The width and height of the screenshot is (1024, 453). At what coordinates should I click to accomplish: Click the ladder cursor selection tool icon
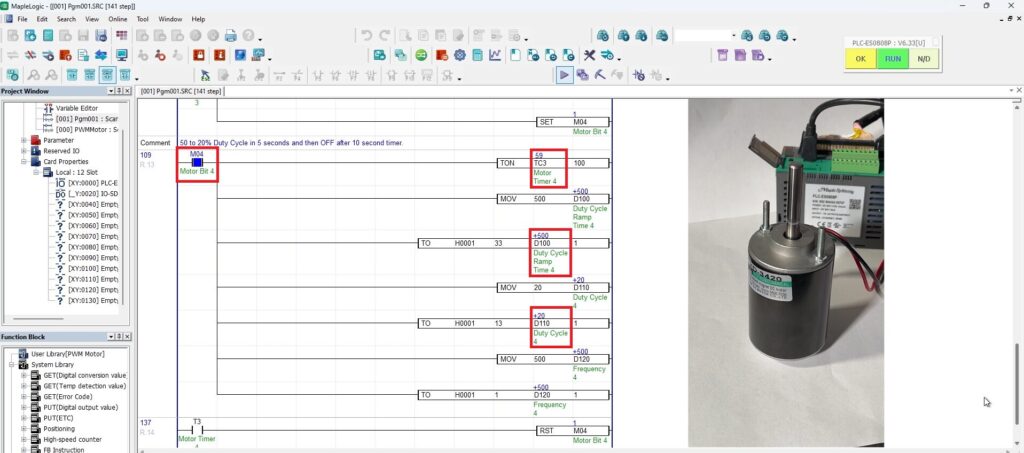coord(205,75)
